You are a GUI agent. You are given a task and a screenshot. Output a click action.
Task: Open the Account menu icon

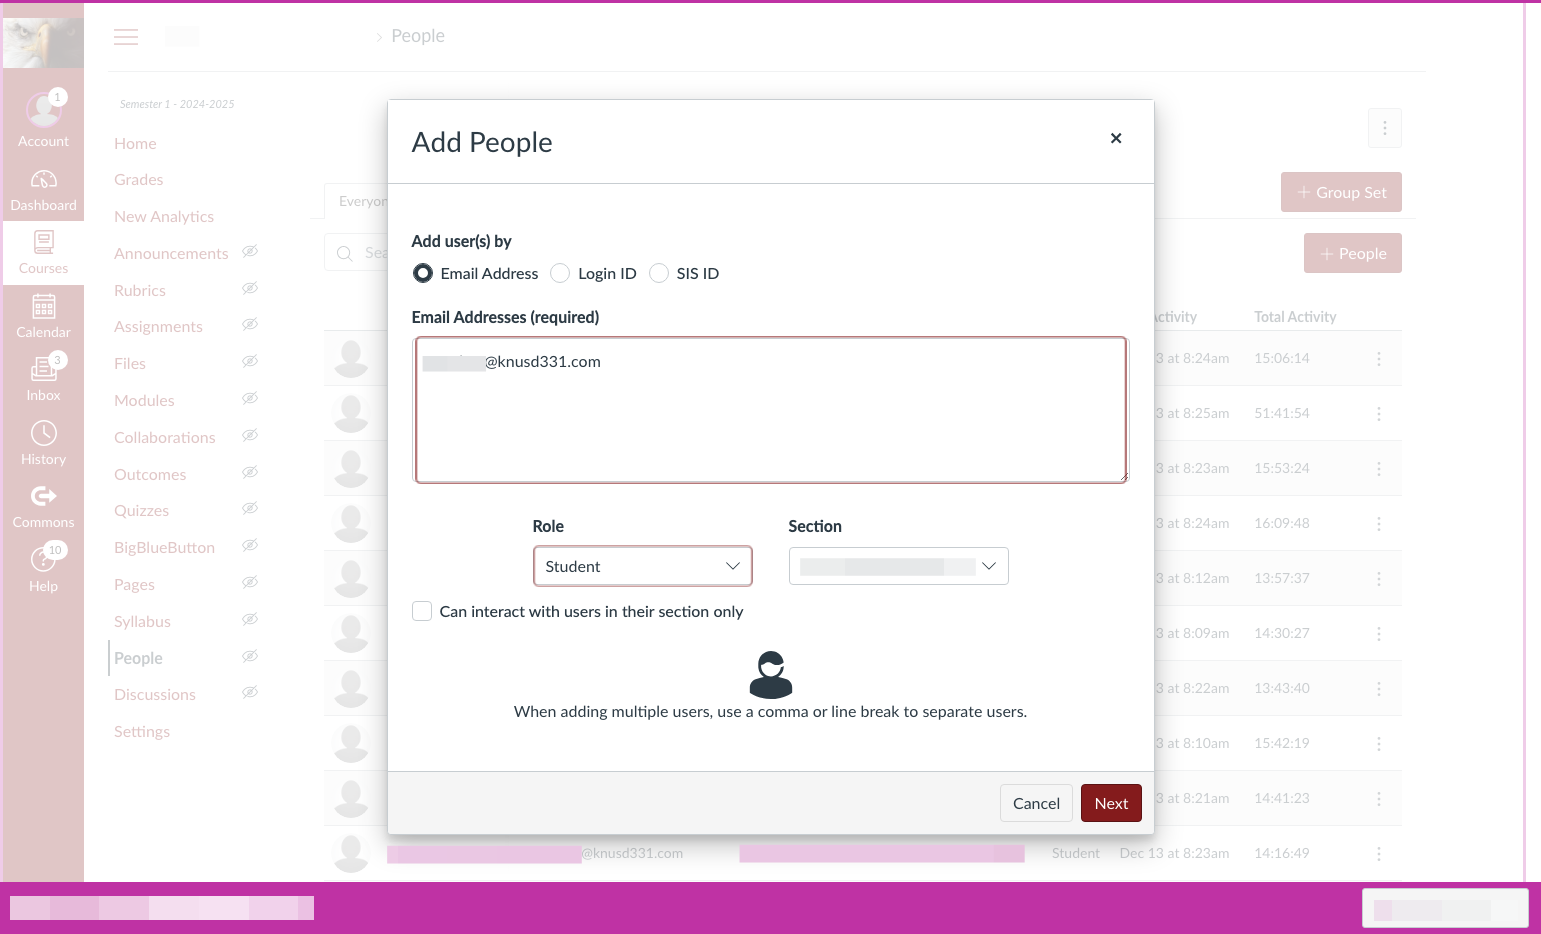[43, 109]
